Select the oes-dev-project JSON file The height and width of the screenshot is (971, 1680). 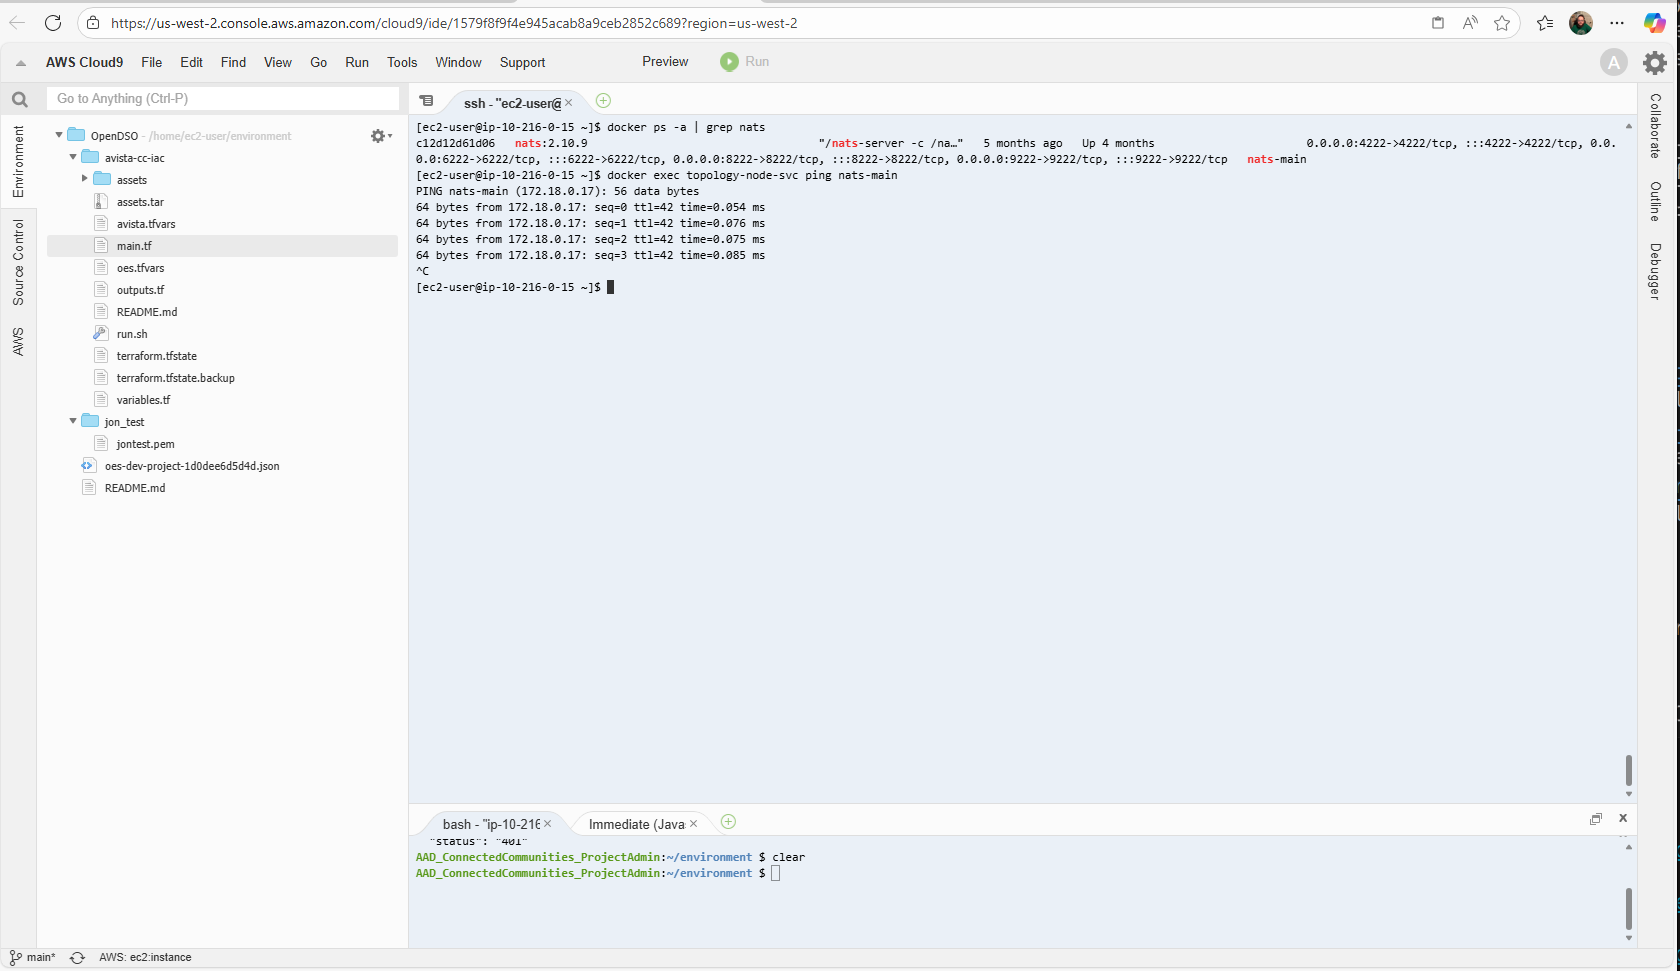coord(192,466)
